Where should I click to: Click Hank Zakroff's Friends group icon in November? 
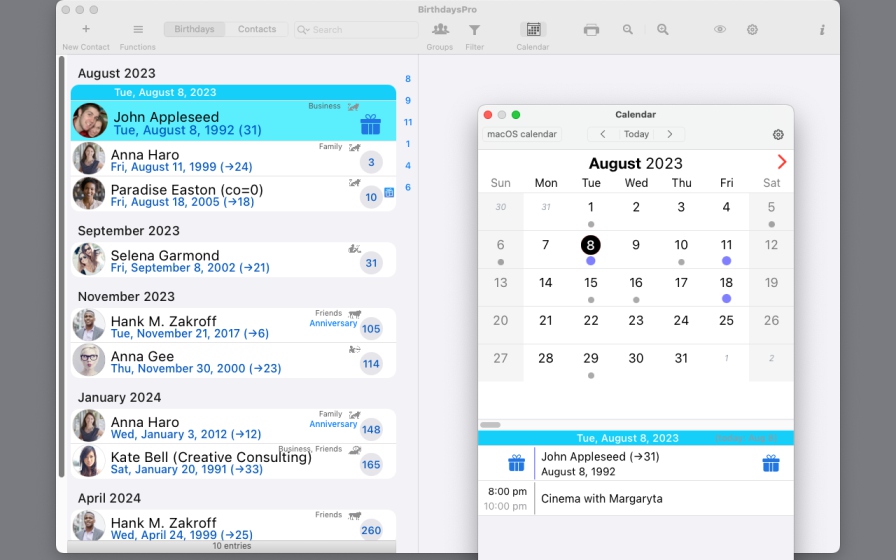[x=355, y=314]
